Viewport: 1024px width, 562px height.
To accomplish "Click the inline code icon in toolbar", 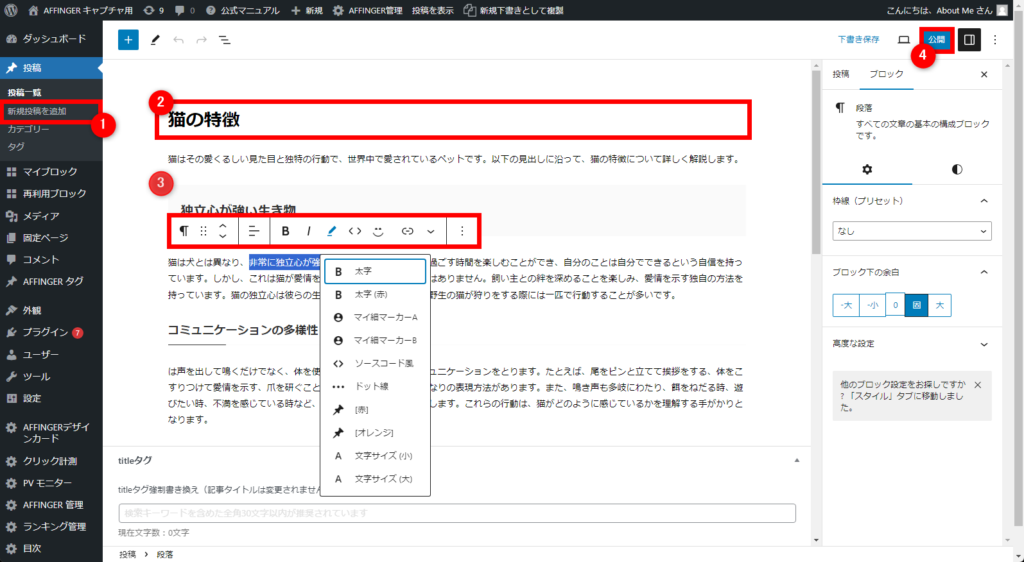I will [354, 230].
